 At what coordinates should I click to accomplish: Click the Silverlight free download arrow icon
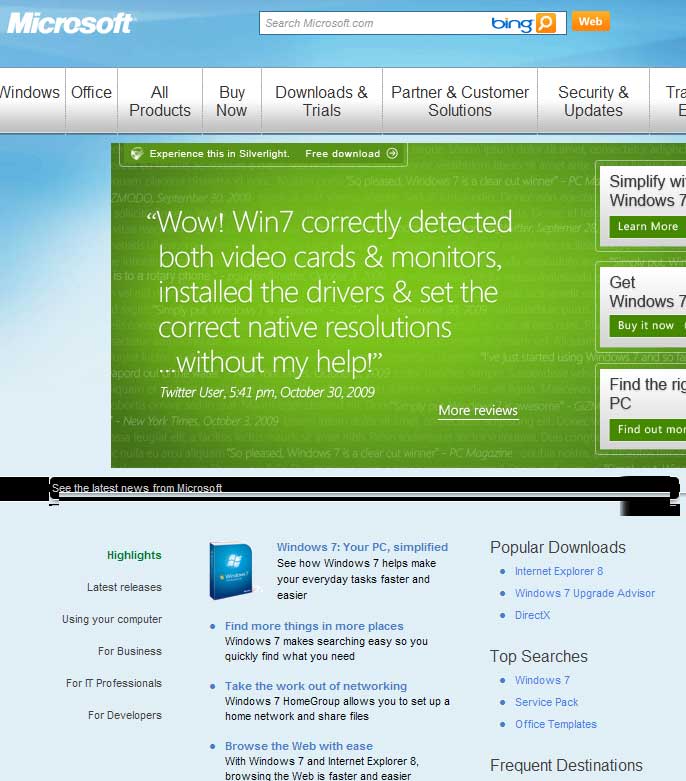click(x=392, y=154)
